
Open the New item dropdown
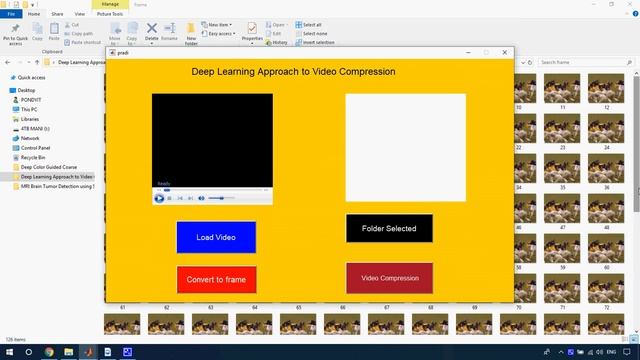point(217,25)
